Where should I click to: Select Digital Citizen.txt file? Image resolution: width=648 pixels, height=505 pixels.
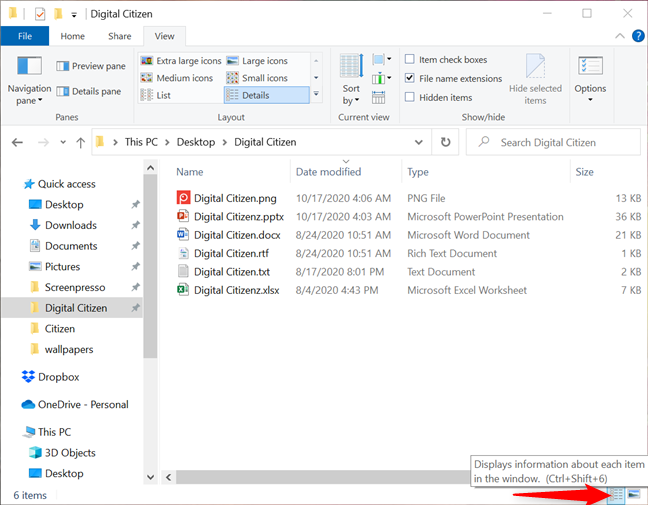pyautogui.click(x=232, y=272)
